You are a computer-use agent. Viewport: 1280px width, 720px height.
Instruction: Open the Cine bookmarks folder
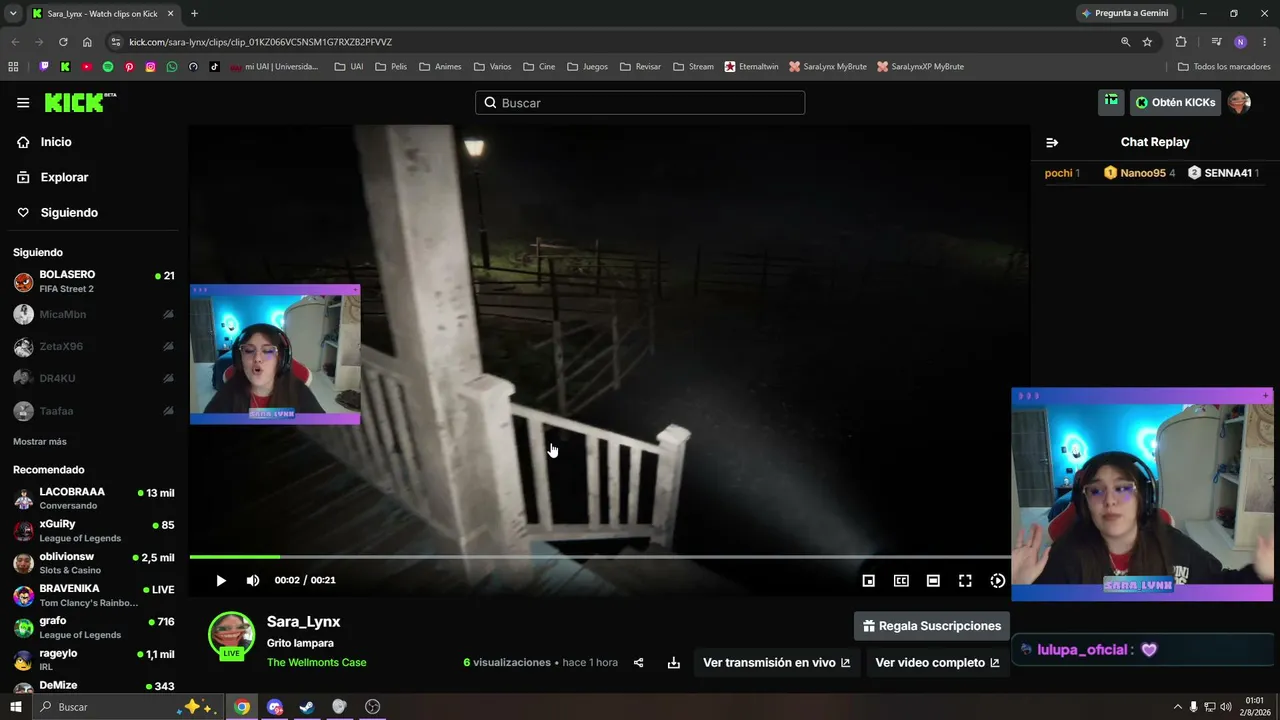click(539, 67)
